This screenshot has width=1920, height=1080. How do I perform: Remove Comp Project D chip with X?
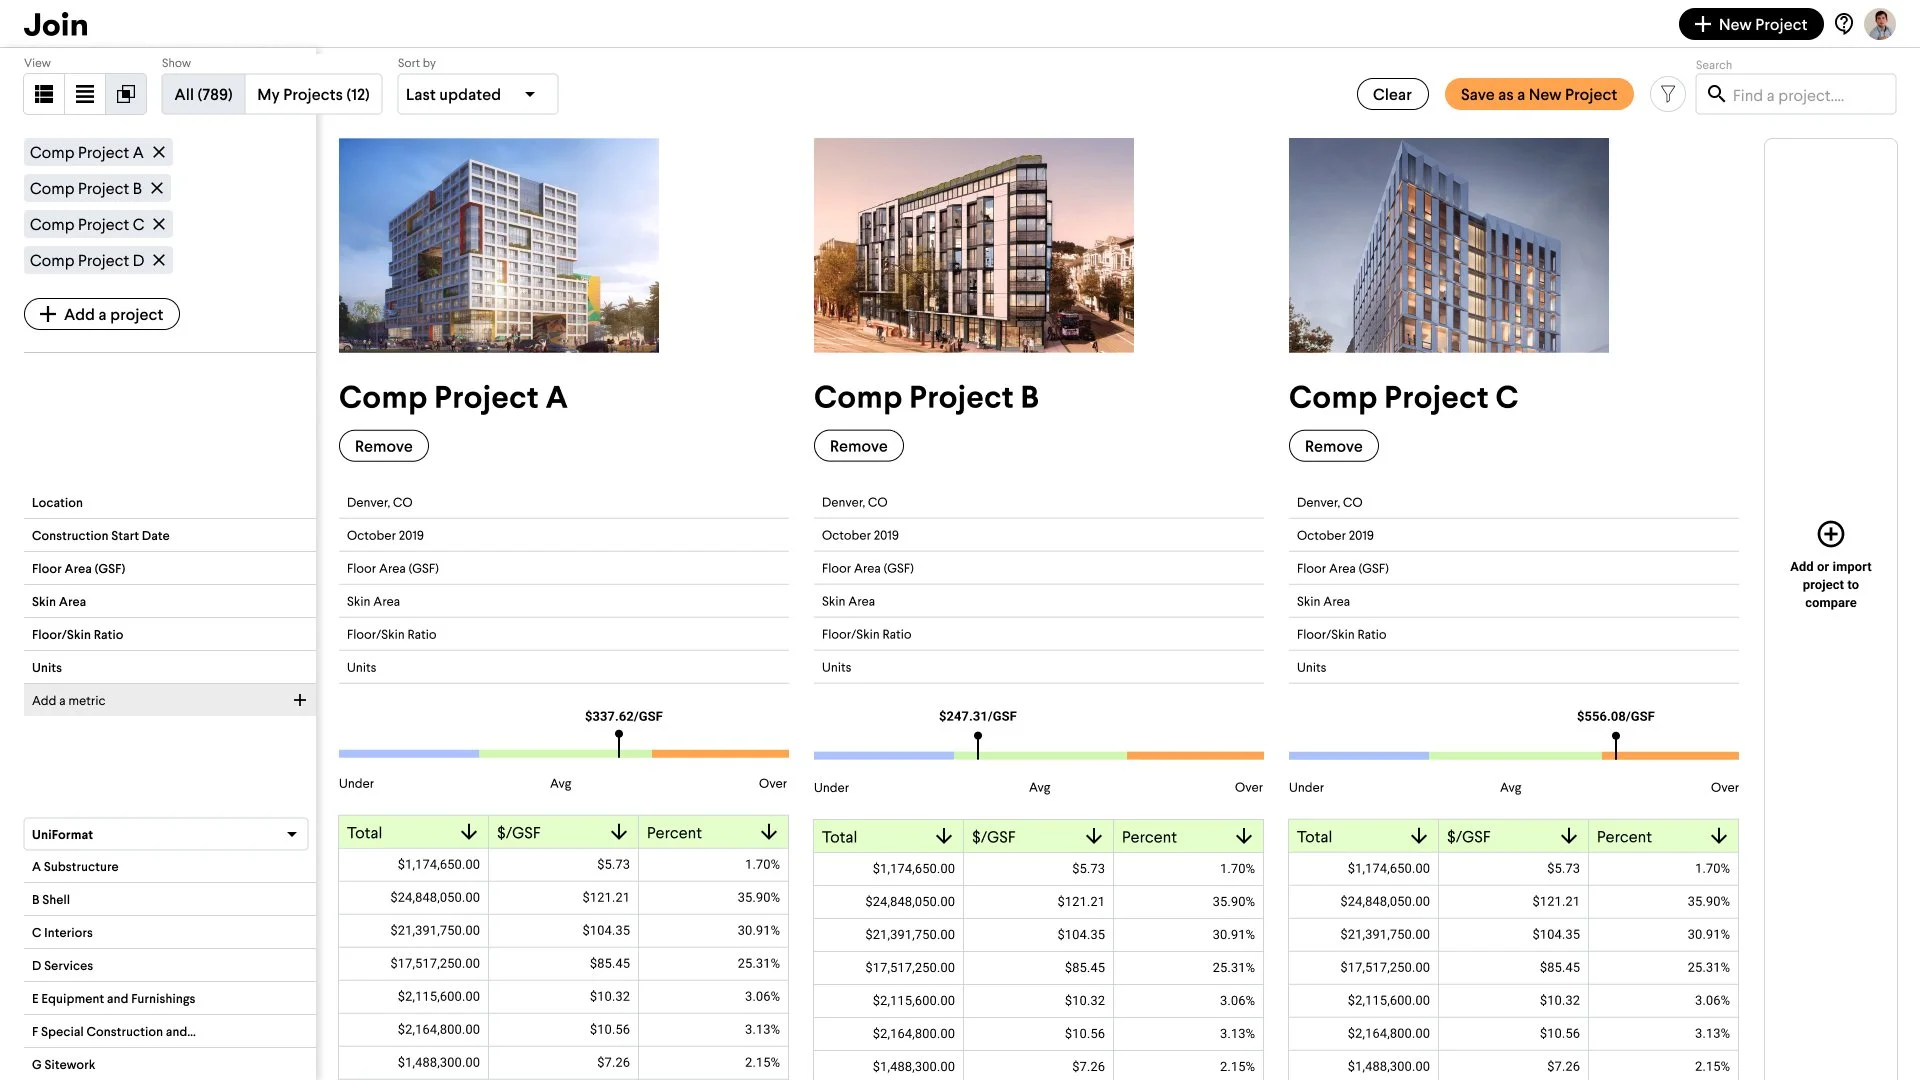(x=159, y=260)
